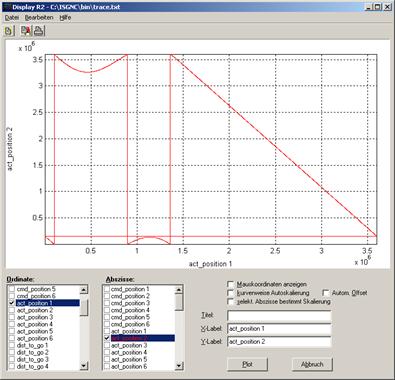Check cmd_position 5 in the Ordinate list
Screen dimensions: 395x380
[12, 289]
